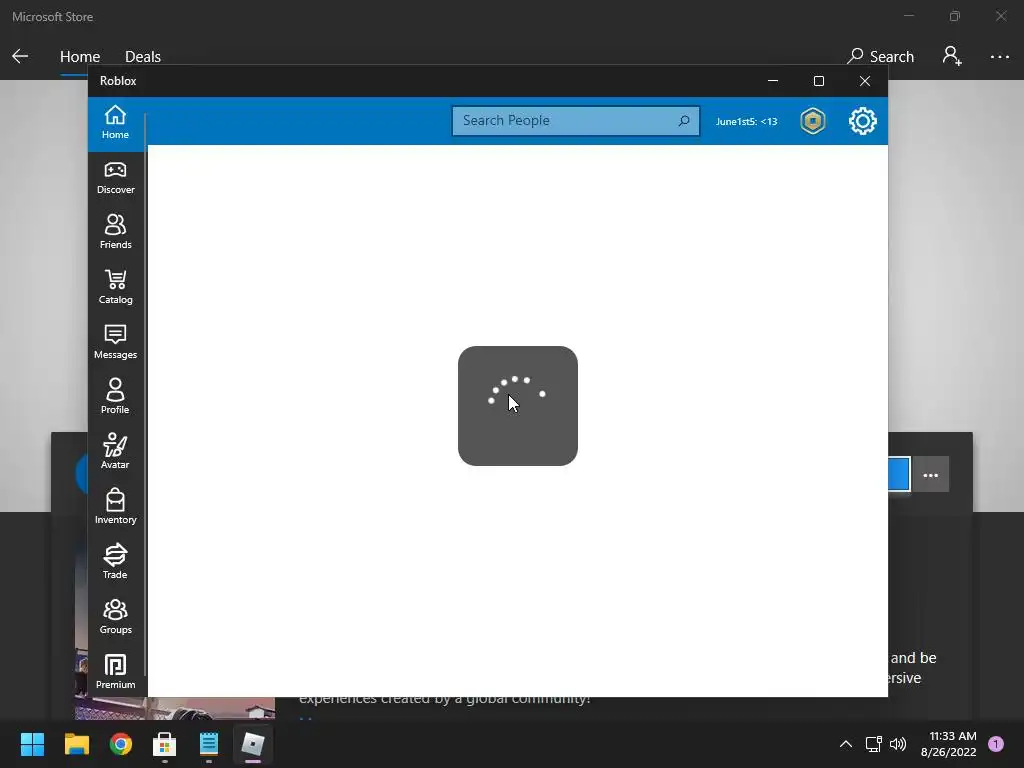1024x768 pixels.
Task: Open the taskbar clock and date
Action: click(x=948, y=744)
